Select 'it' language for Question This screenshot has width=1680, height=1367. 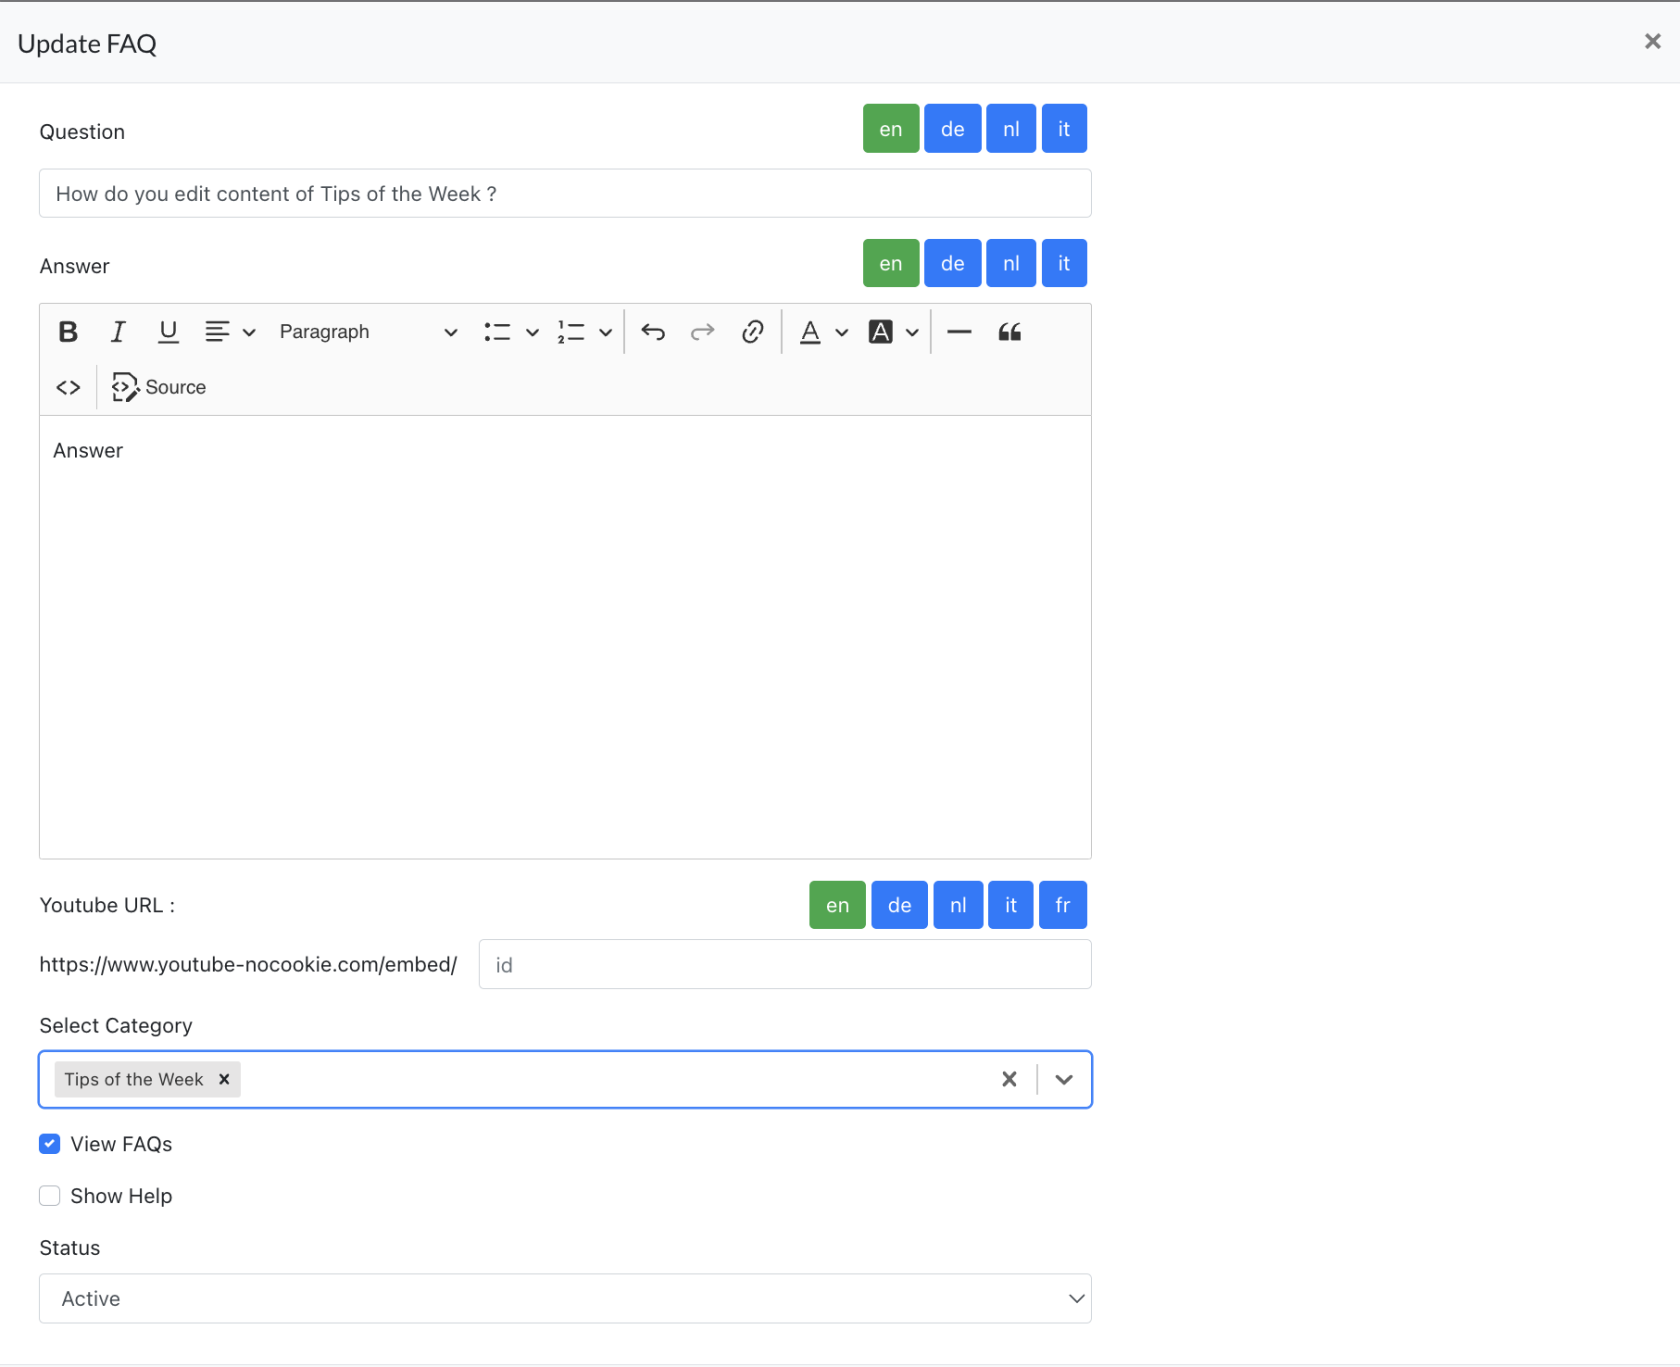pyautogui.click(x=1064, y=129)
